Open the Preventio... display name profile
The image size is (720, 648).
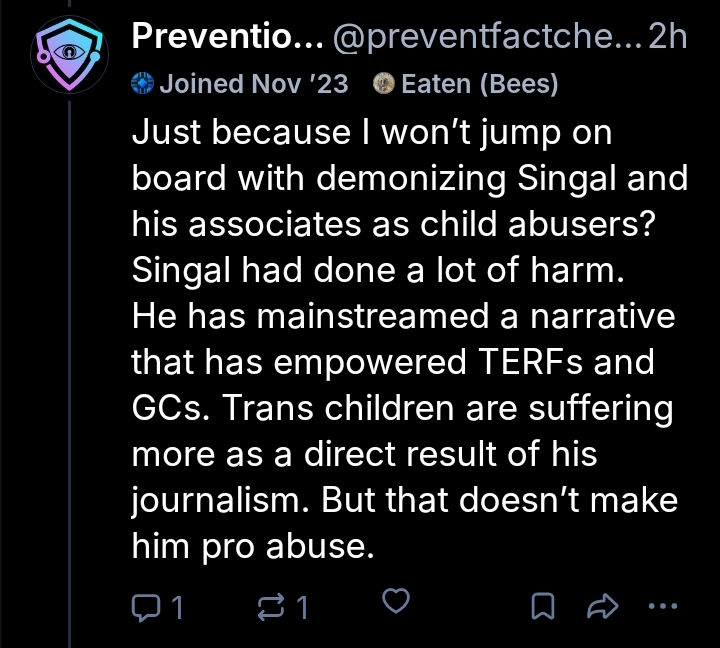tap(228, 40)
